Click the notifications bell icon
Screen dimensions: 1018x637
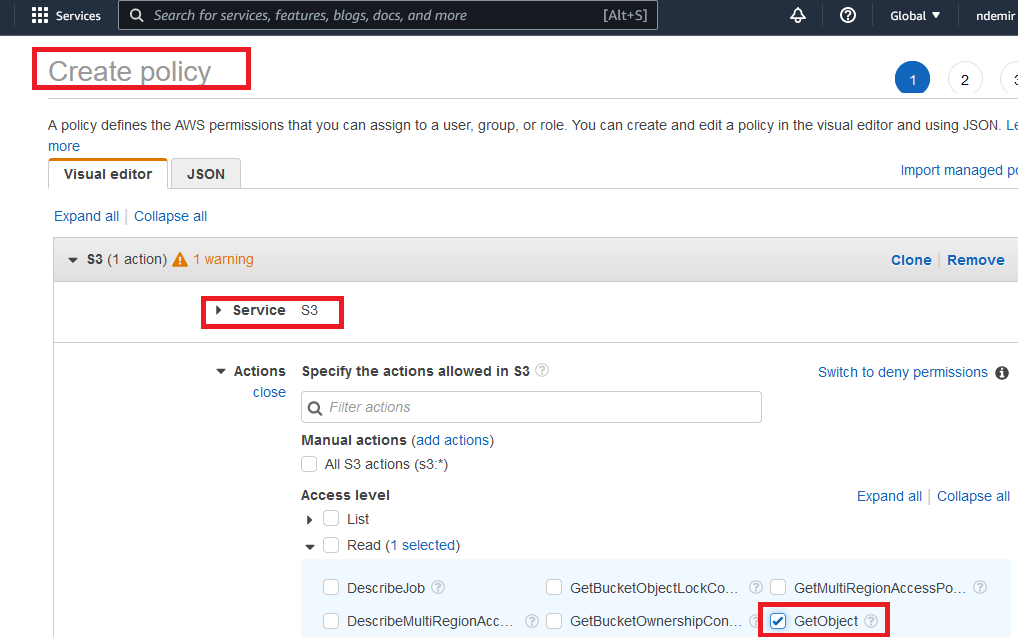798,16
